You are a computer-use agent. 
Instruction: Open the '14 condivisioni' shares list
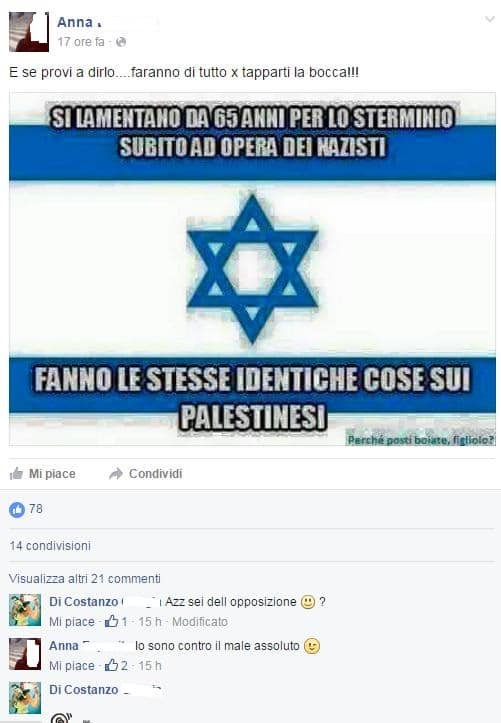pyautogui.click(x=50, y=546)
